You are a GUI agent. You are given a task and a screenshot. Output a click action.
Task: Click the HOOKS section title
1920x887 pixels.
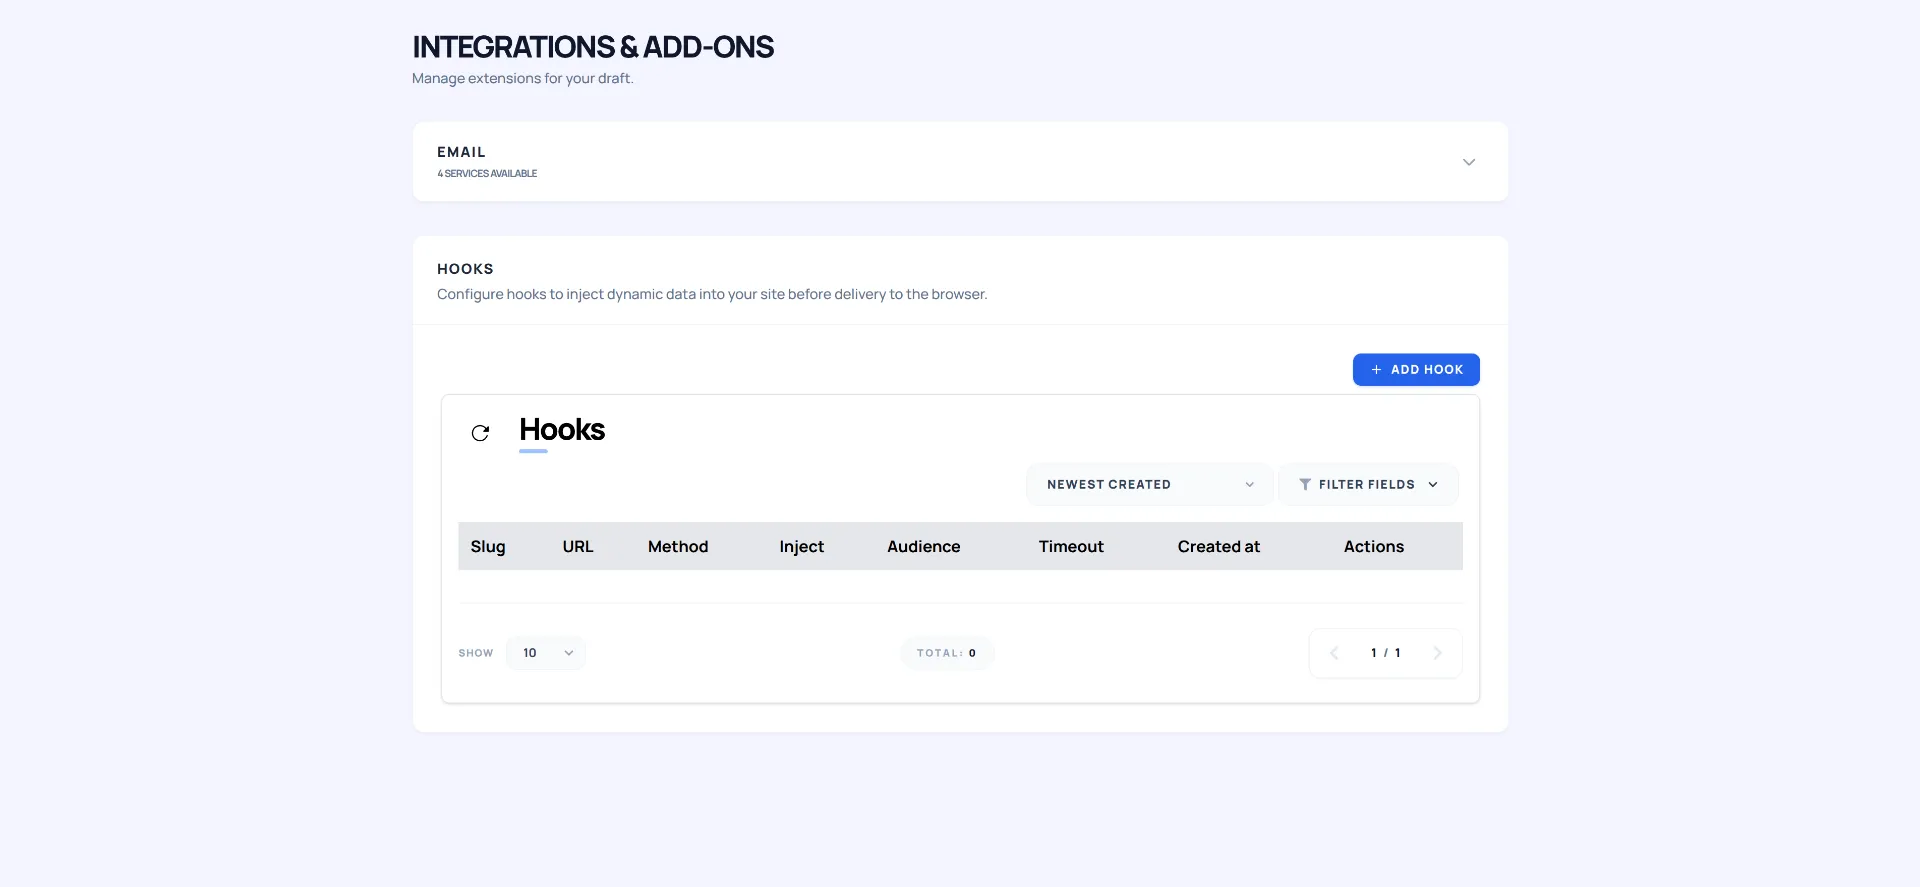[x=465, y=269]
